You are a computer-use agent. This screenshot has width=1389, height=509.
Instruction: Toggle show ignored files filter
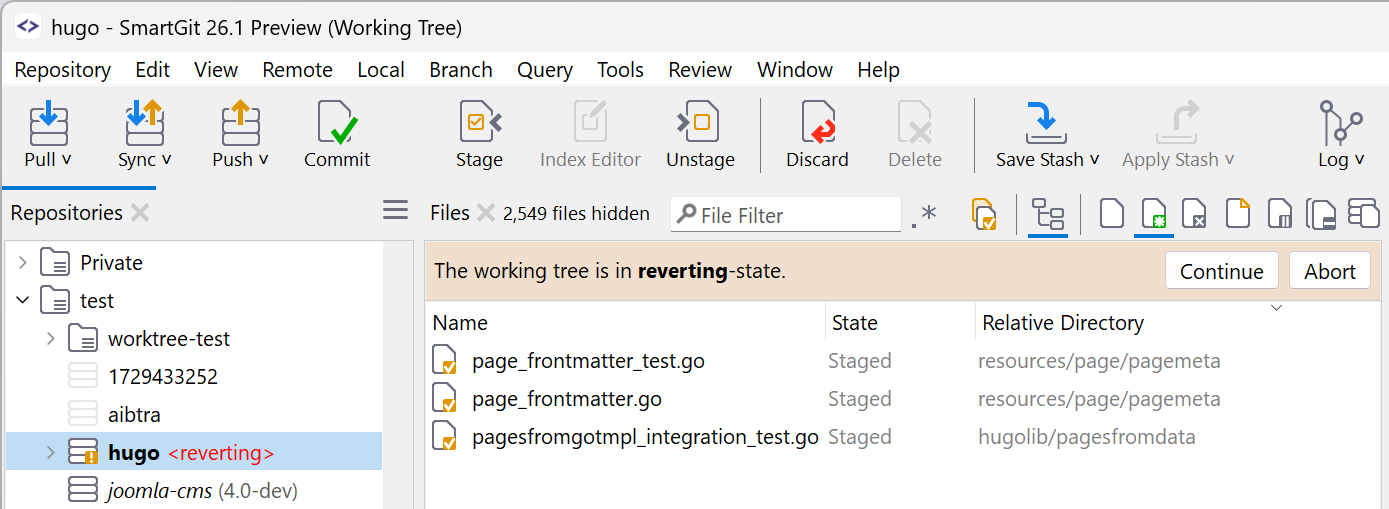pyautogui.click(x=1195, y=214)
